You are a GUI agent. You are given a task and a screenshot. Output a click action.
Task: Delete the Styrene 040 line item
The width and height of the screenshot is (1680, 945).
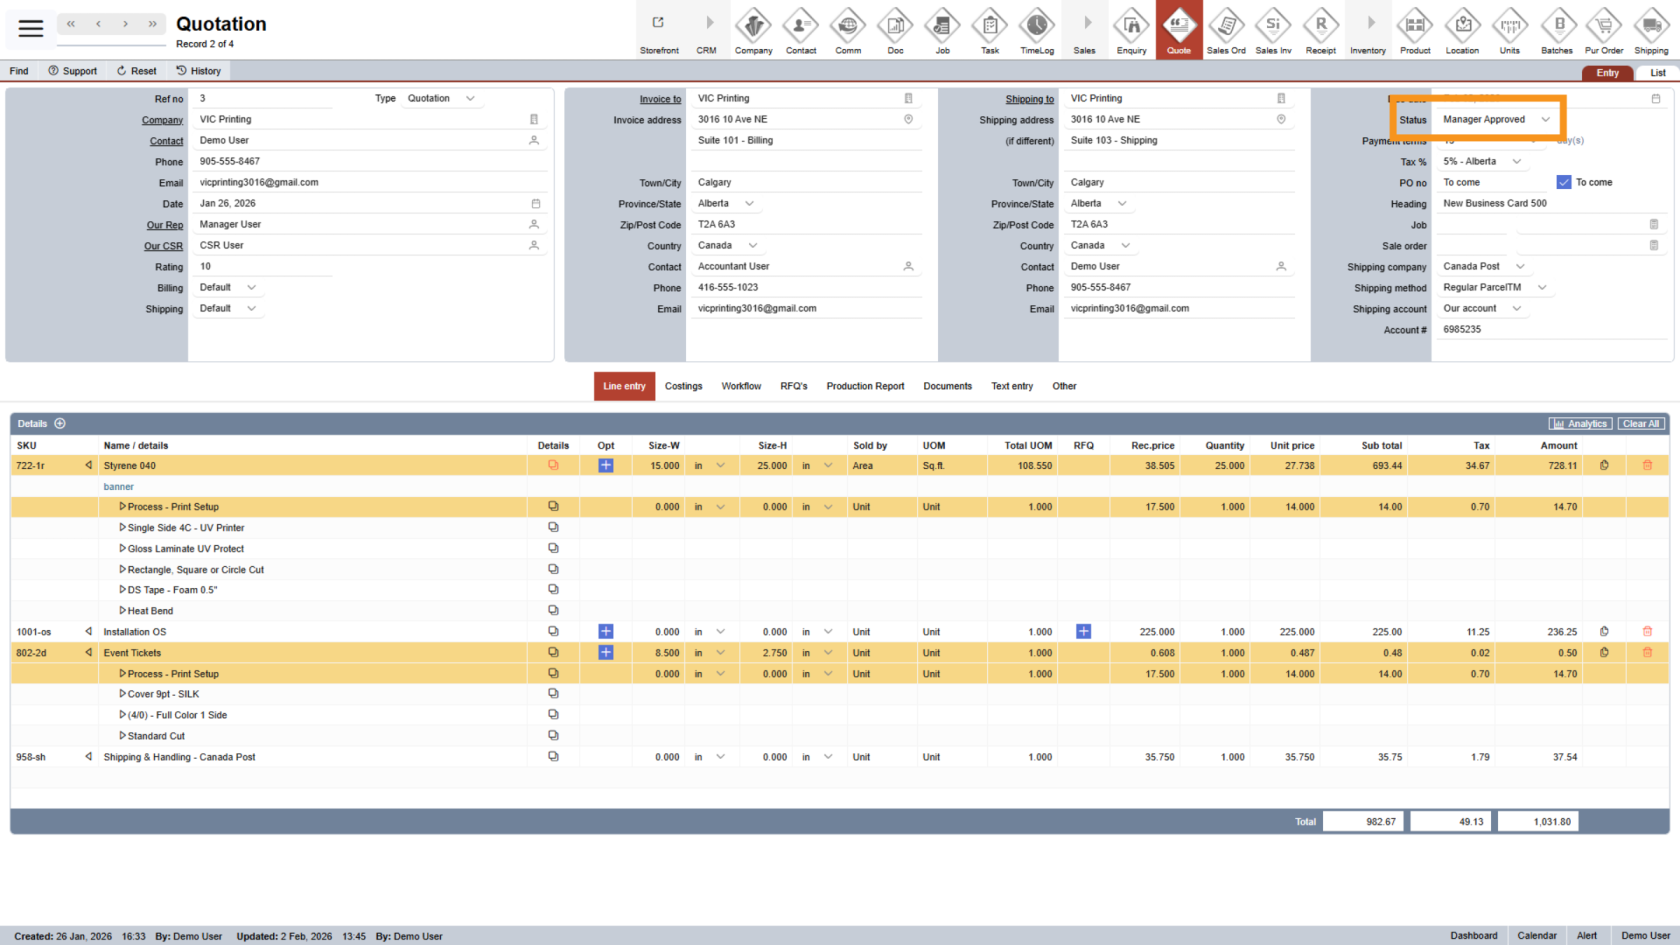[x=1647, y=465]
